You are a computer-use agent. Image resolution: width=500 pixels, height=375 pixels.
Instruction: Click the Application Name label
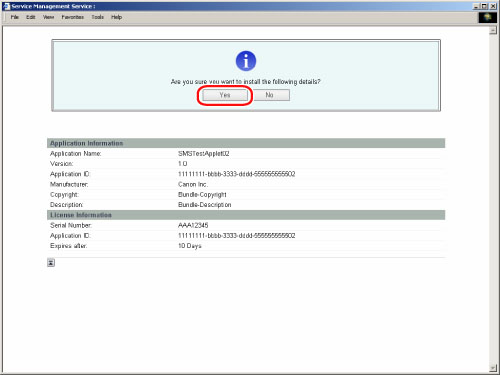click(76, 153)
